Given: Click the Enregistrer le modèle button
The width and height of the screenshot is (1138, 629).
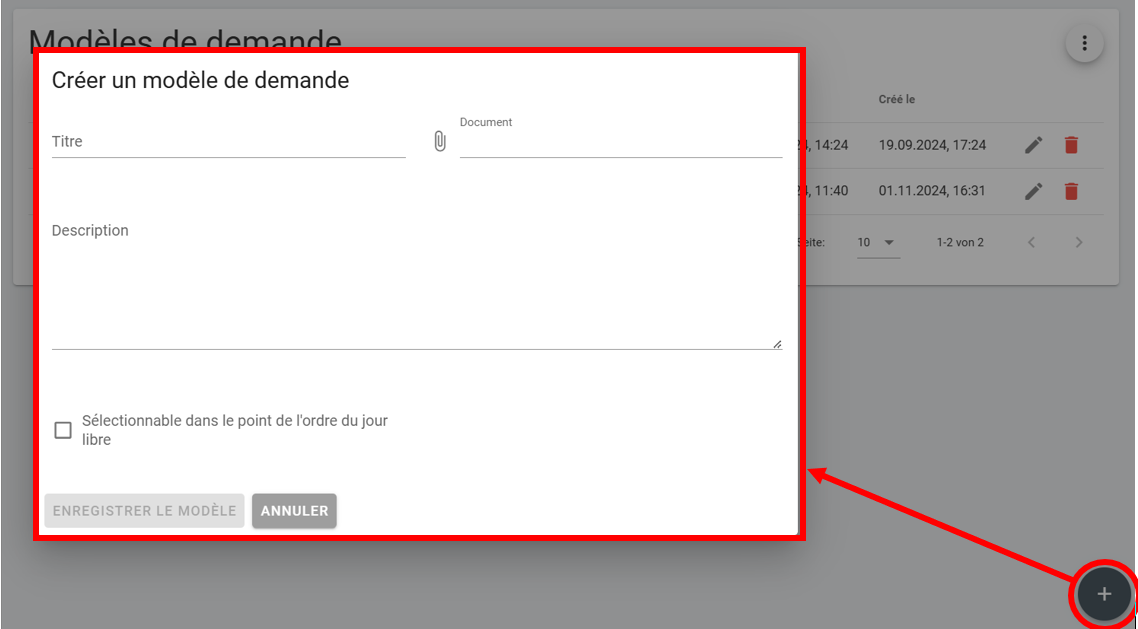Looking at the screenshot, I should [145, 510].
